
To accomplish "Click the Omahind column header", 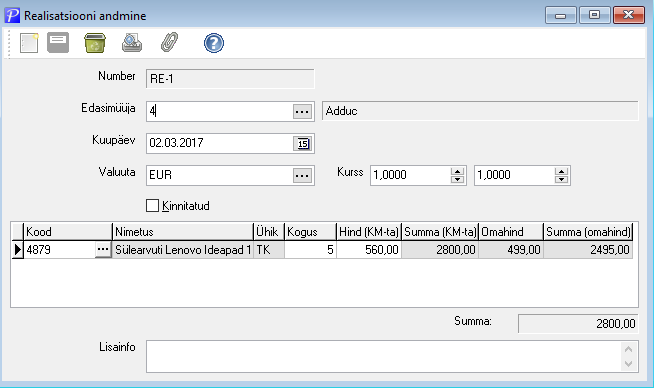I will [x=511, y=232].
